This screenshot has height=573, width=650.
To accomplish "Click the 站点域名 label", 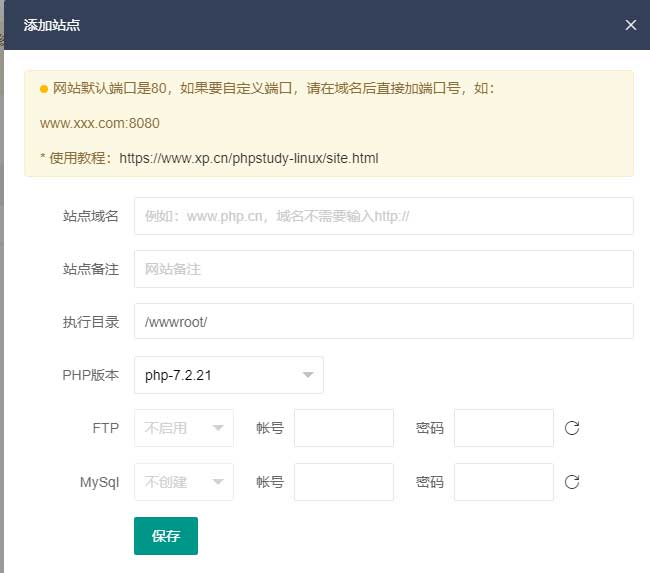I will [90, 216].
